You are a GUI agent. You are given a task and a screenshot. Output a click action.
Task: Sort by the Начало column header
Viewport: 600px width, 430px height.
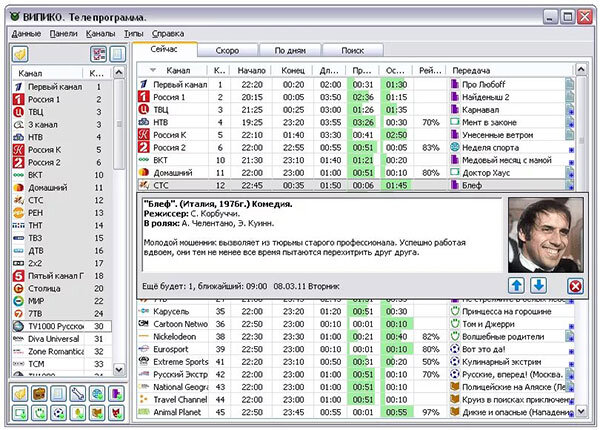[x=251, y=70]
